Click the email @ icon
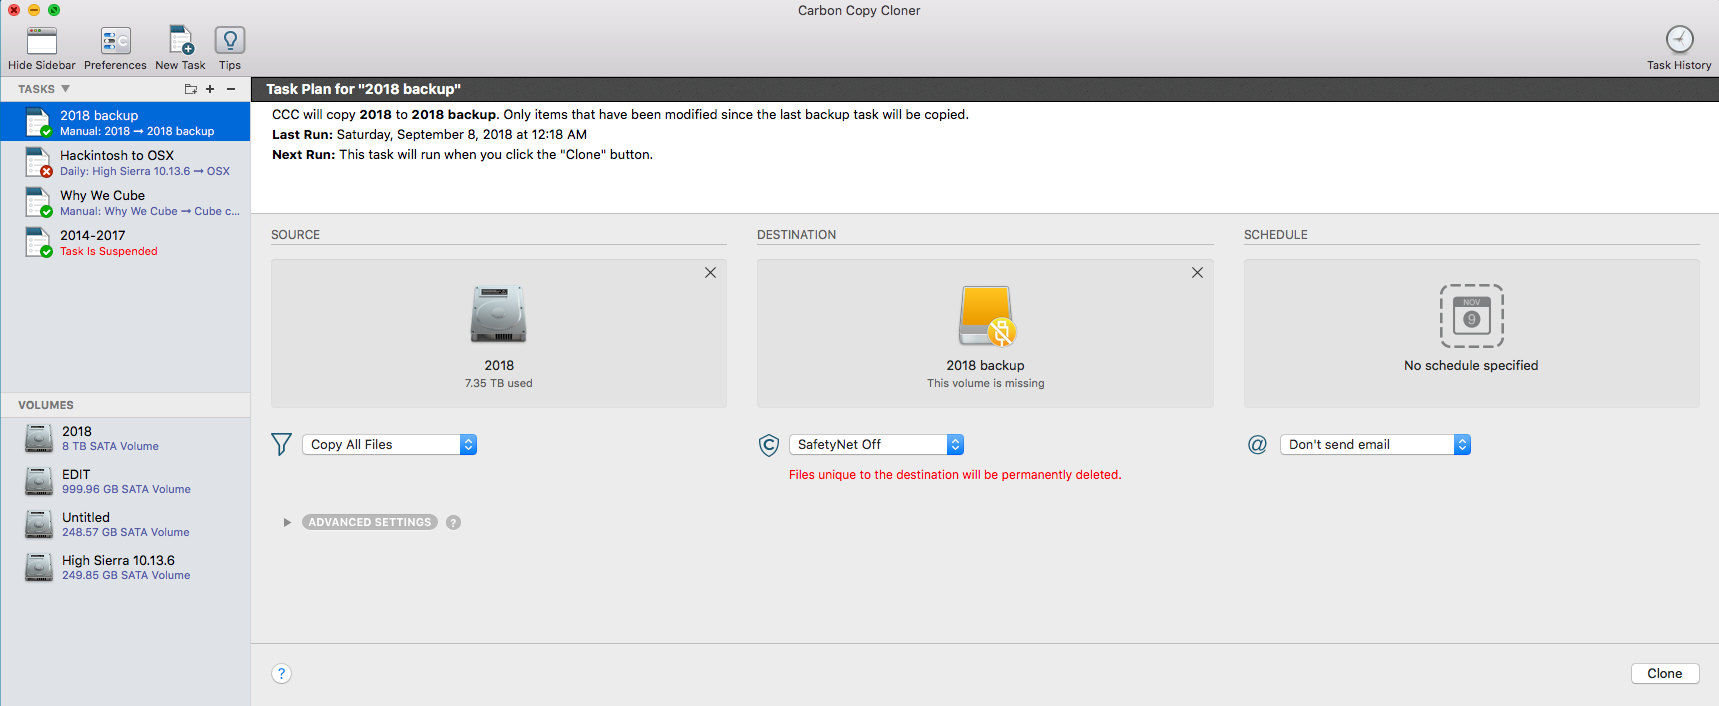Viewport: 1719px width, 706px height. point(1257,444)
